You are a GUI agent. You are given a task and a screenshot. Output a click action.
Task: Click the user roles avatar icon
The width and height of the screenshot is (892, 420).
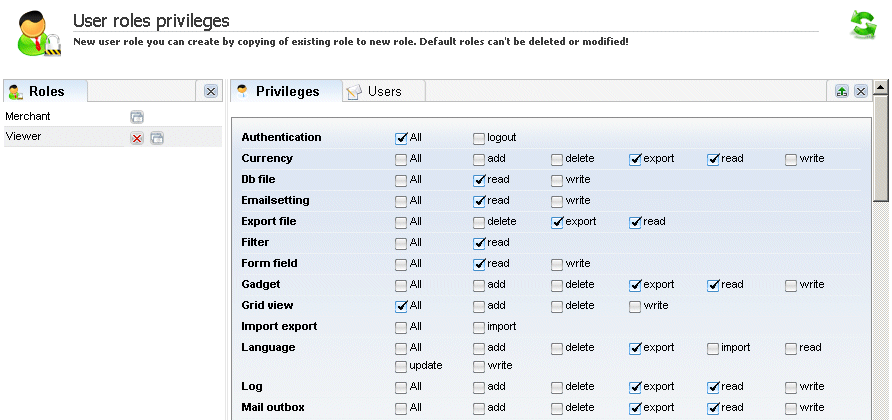[x=38, y=34]
